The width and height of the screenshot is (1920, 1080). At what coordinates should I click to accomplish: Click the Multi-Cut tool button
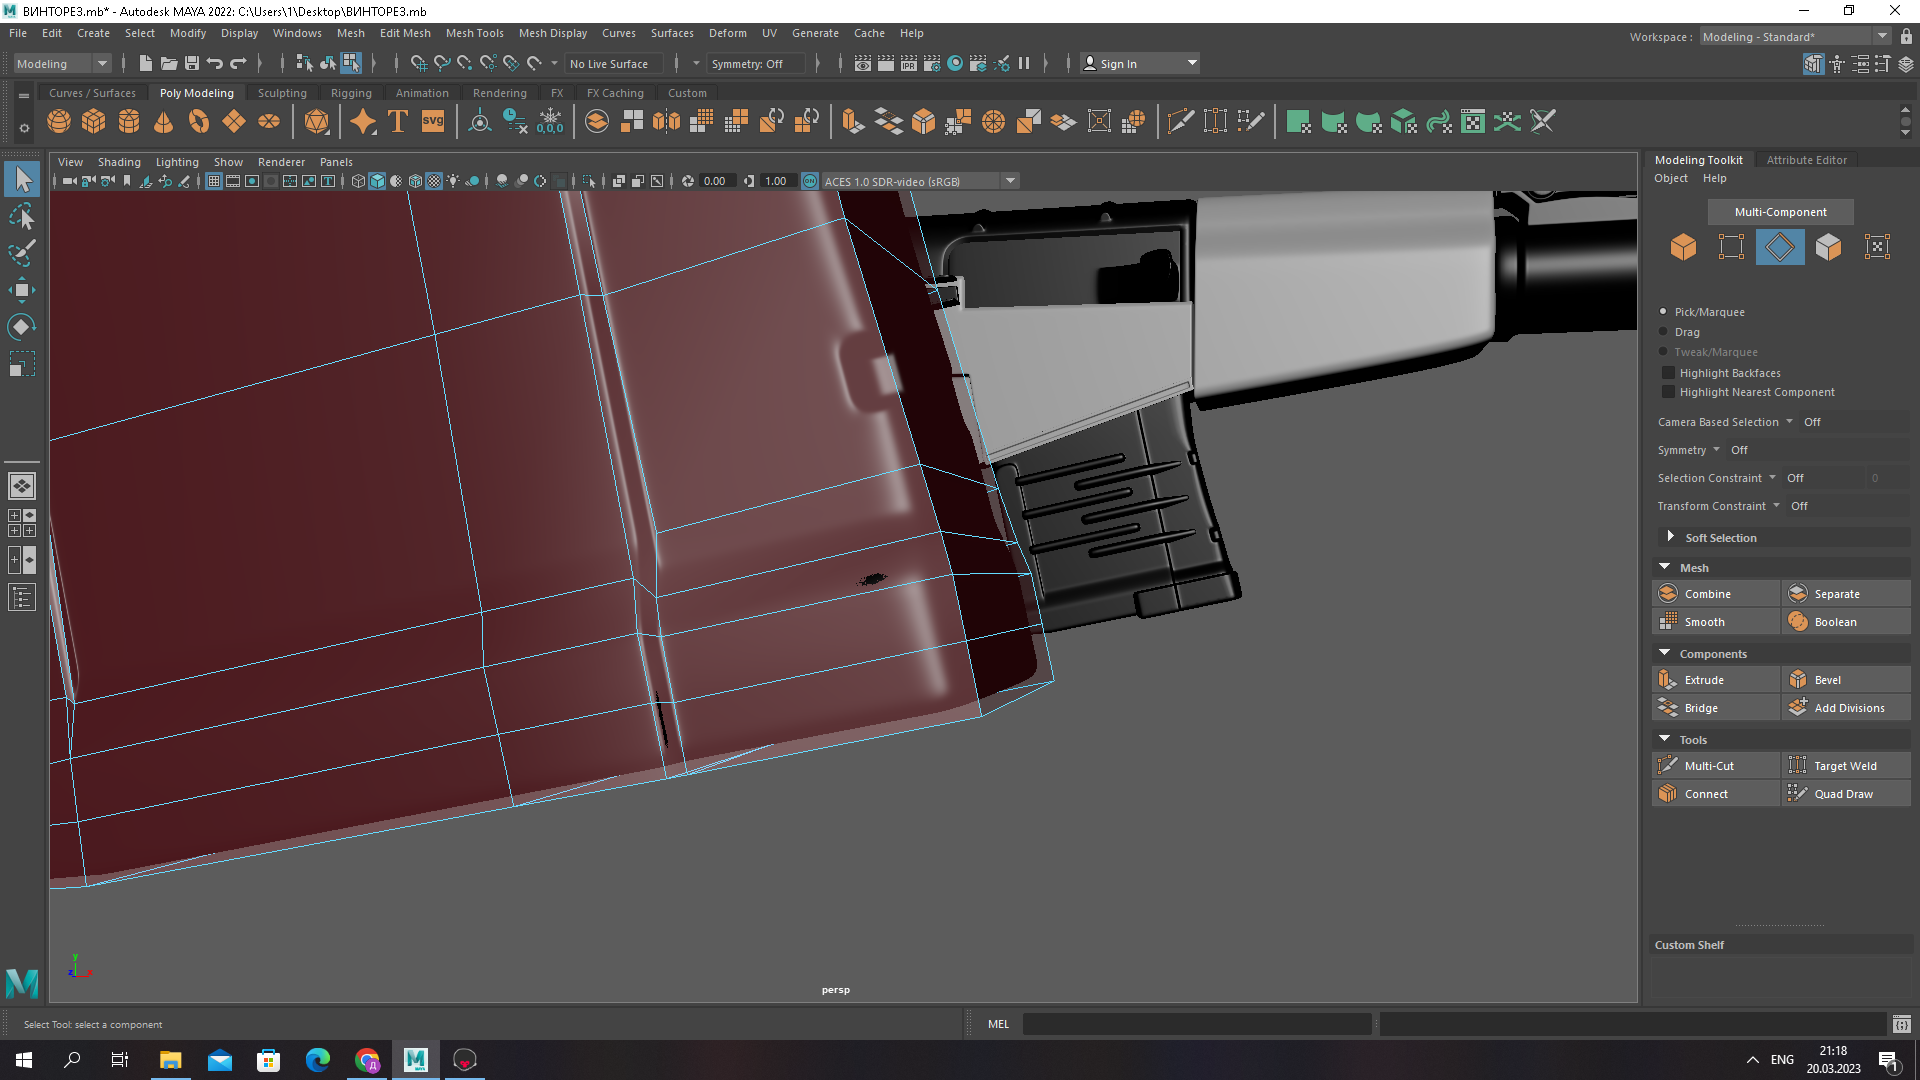click(1716, 766)
